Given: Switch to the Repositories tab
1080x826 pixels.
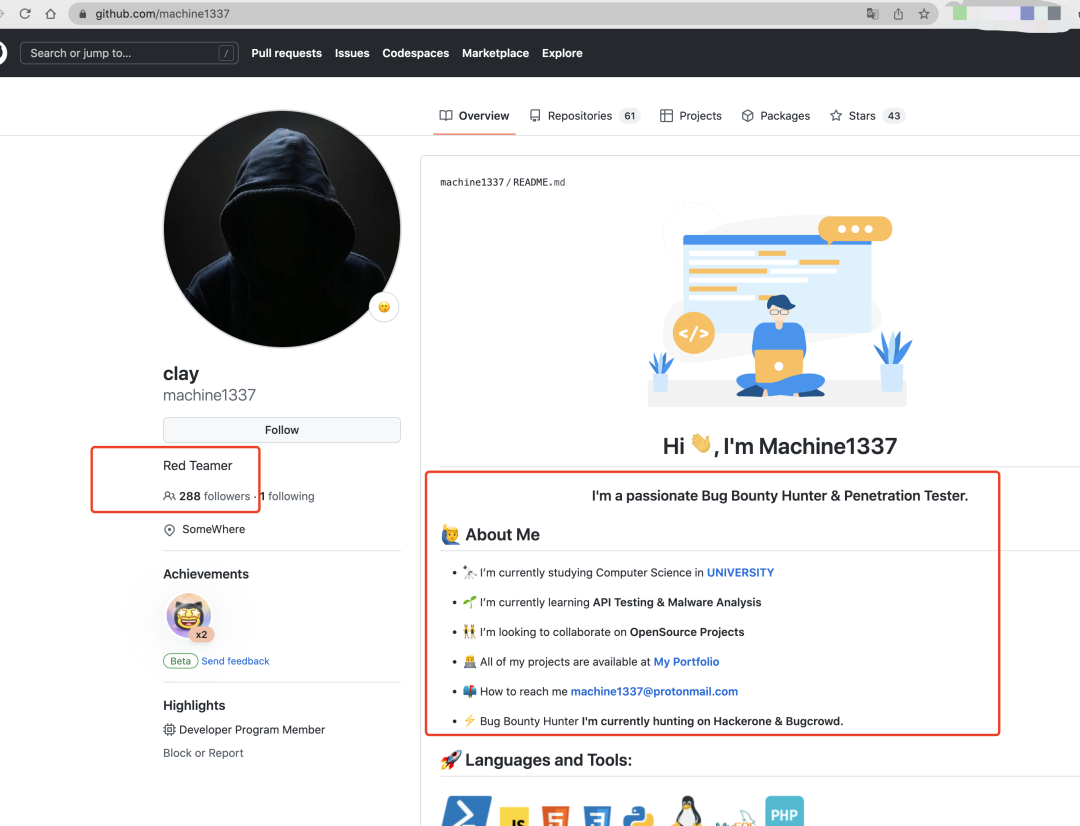Looking at the screenshot, I should point(584,116).
